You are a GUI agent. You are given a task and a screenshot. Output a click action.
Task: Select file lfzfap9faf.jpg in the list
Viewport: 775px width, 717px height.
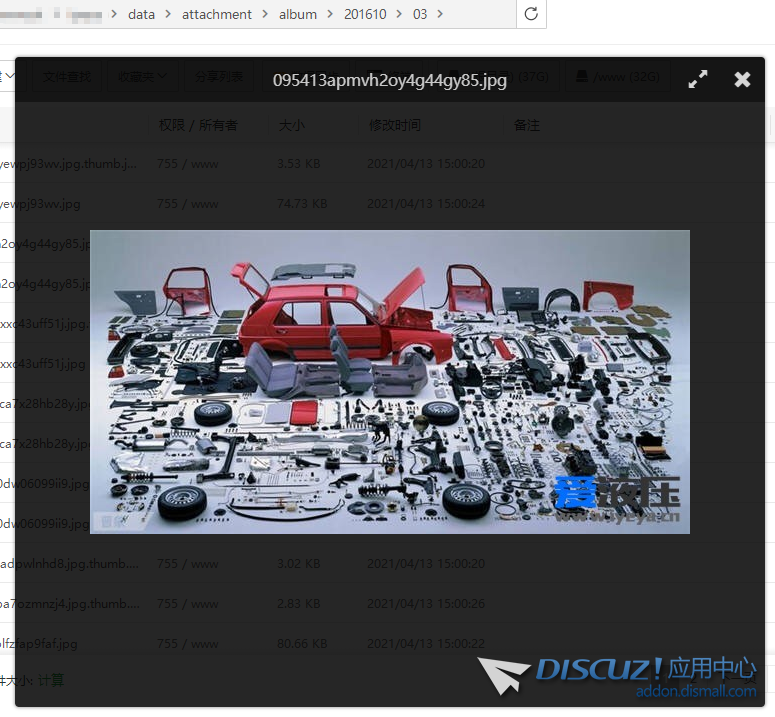coord(39,643)
